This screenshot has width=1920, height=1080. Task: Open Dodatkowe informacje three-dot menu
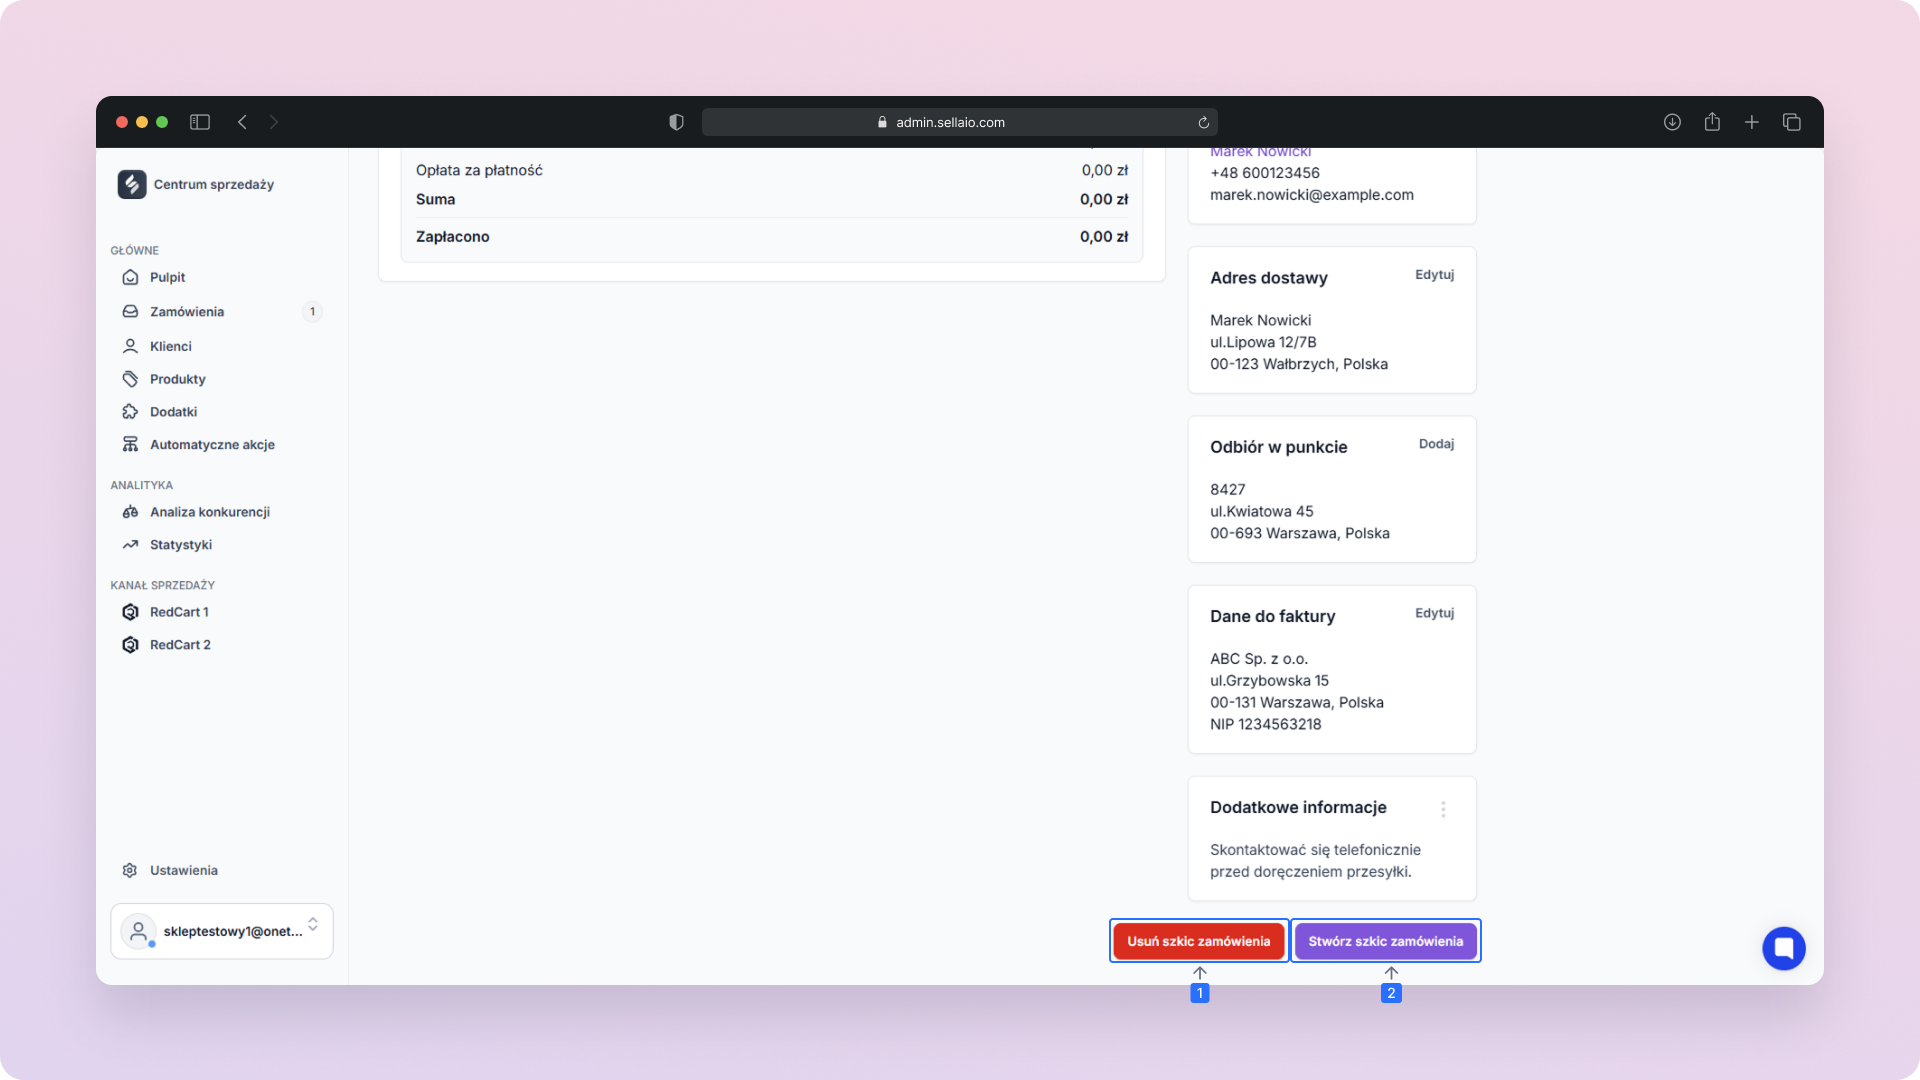[x=1443, y=809]
